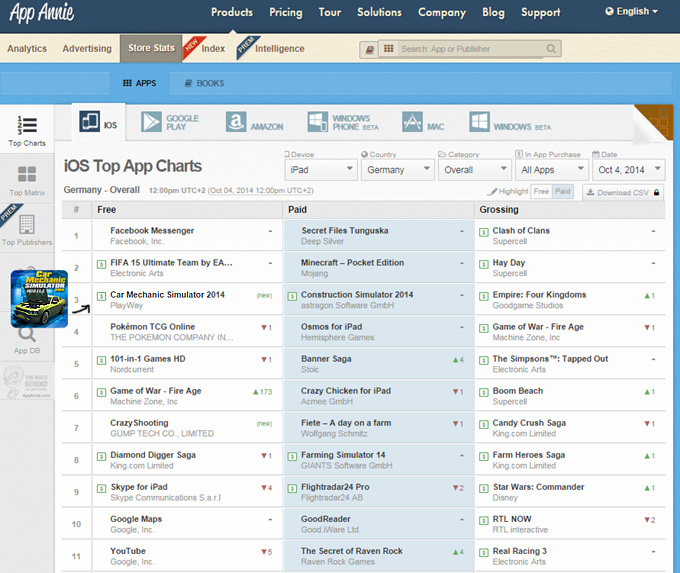This screenshot has width=680, height=573.
Task: Toggle Paid highlight option
Action: tap(562, 191)
